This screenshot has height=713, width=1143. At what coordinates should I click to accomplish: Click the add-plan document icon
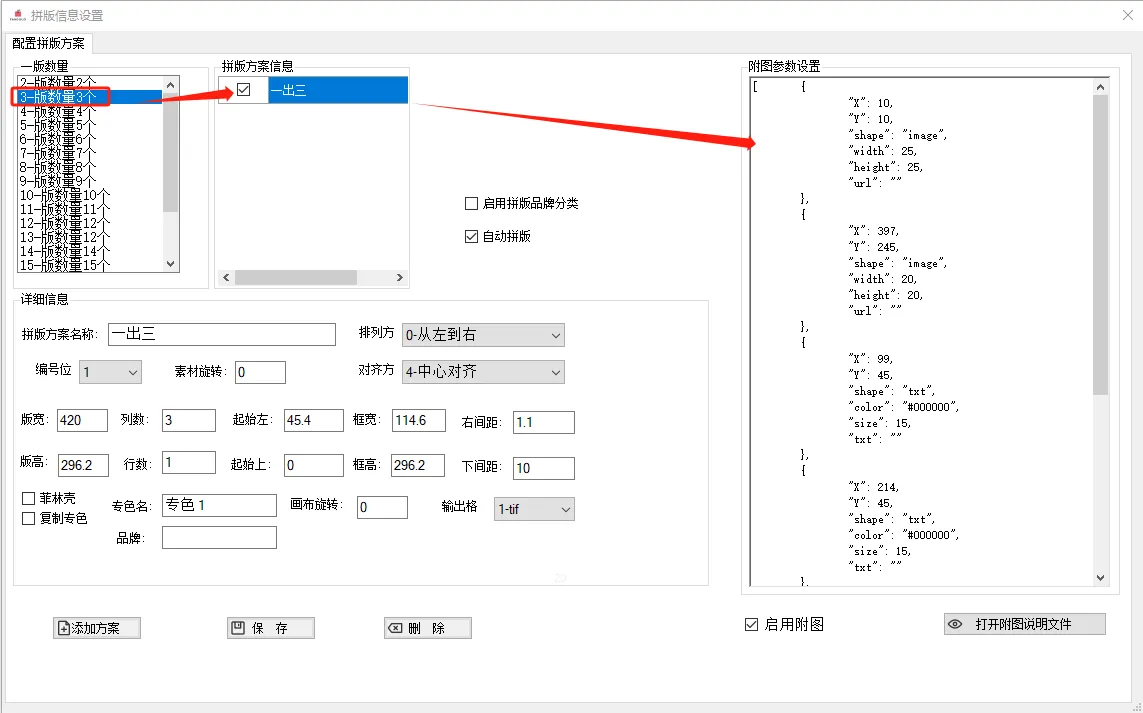click(x=63, y=628)
